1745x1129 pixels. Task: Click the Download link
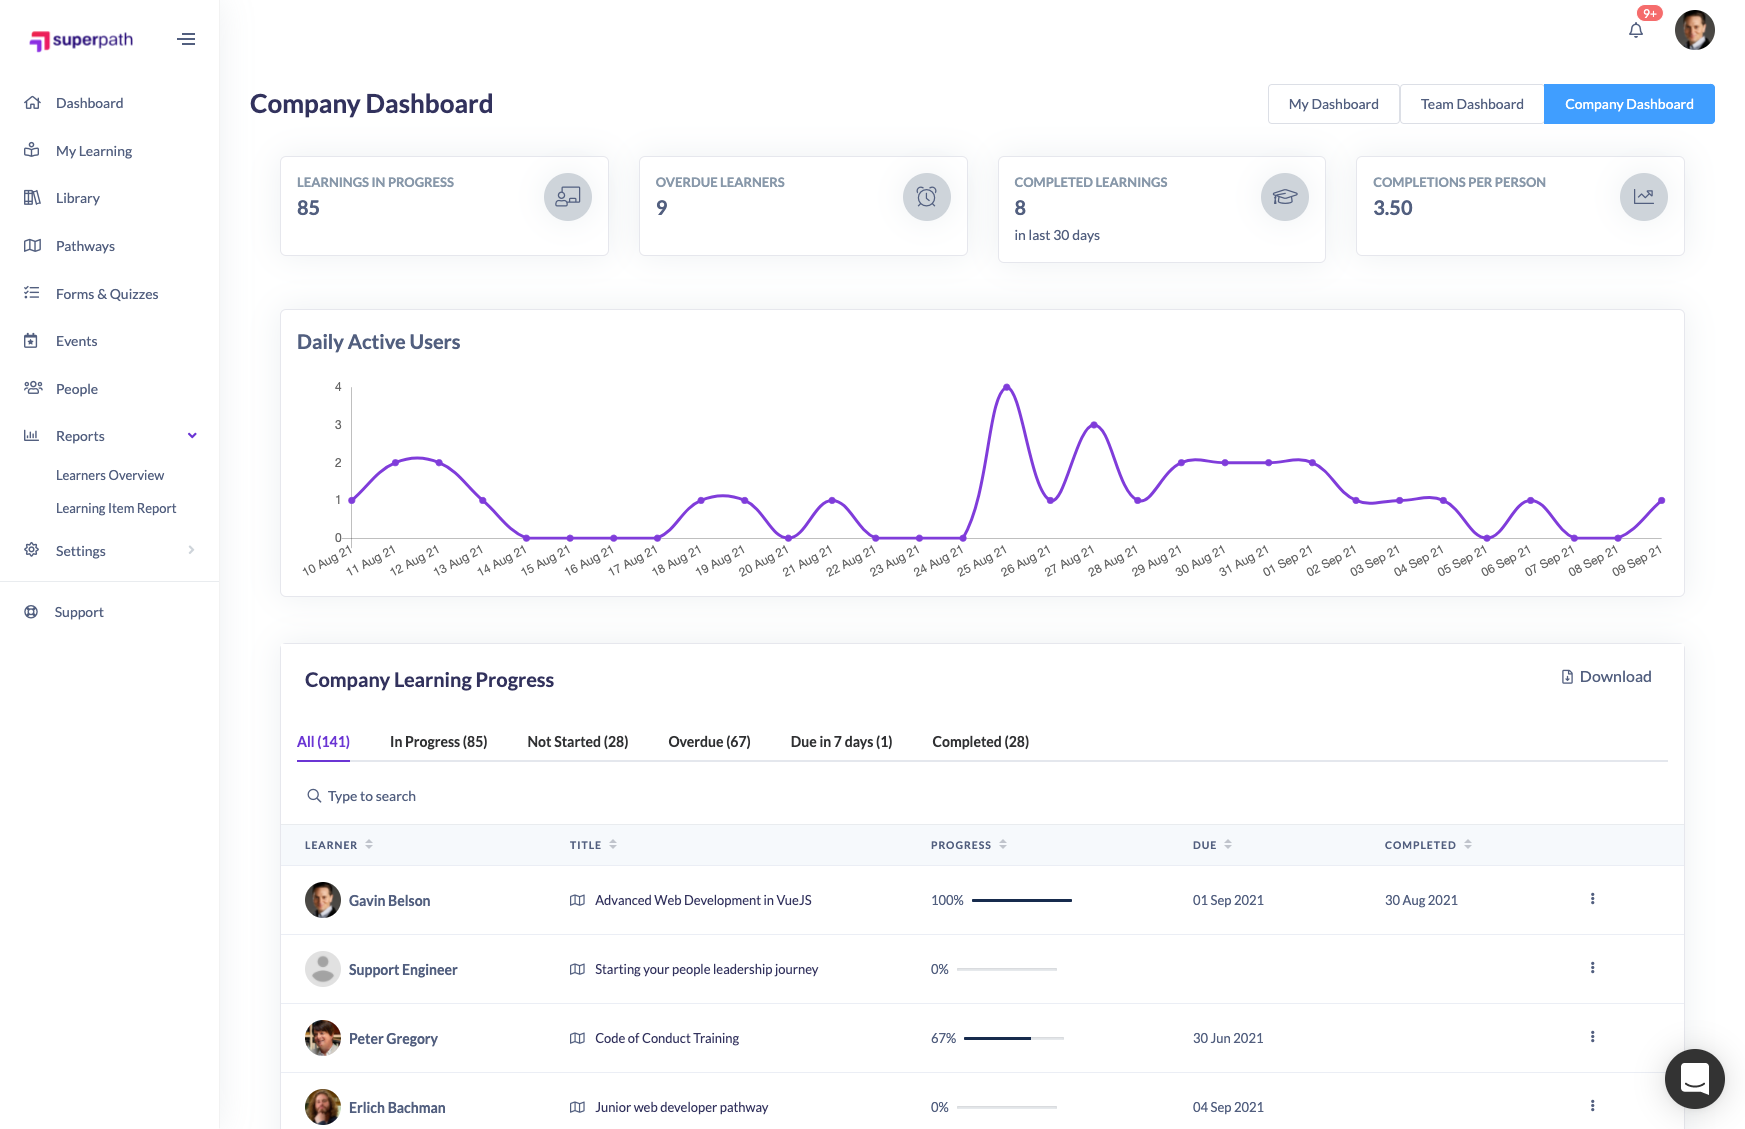pyautogui.click(x=1606, y=676)
